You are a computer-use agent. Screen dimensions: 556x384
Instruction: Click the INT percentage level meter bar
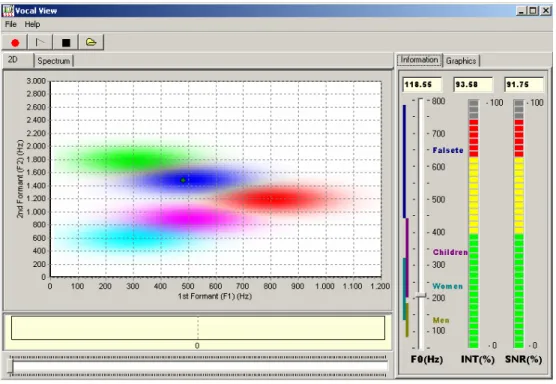(473, 224)
